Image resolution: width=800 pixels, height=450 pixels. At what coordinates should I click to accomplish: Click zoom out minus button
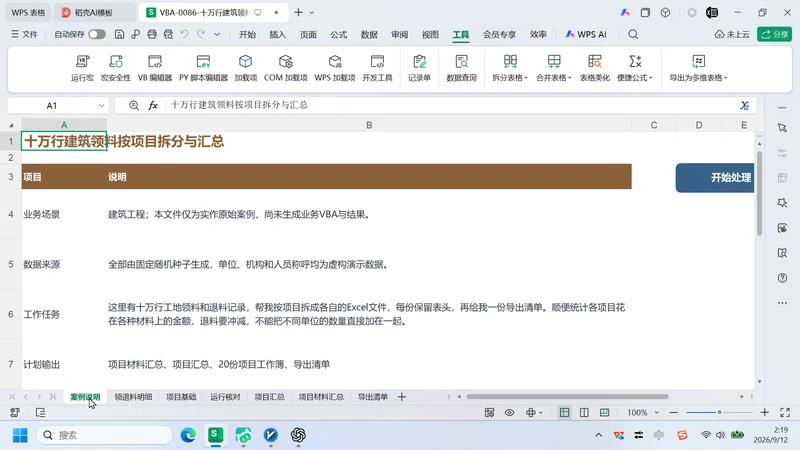(x=673, y=412)
